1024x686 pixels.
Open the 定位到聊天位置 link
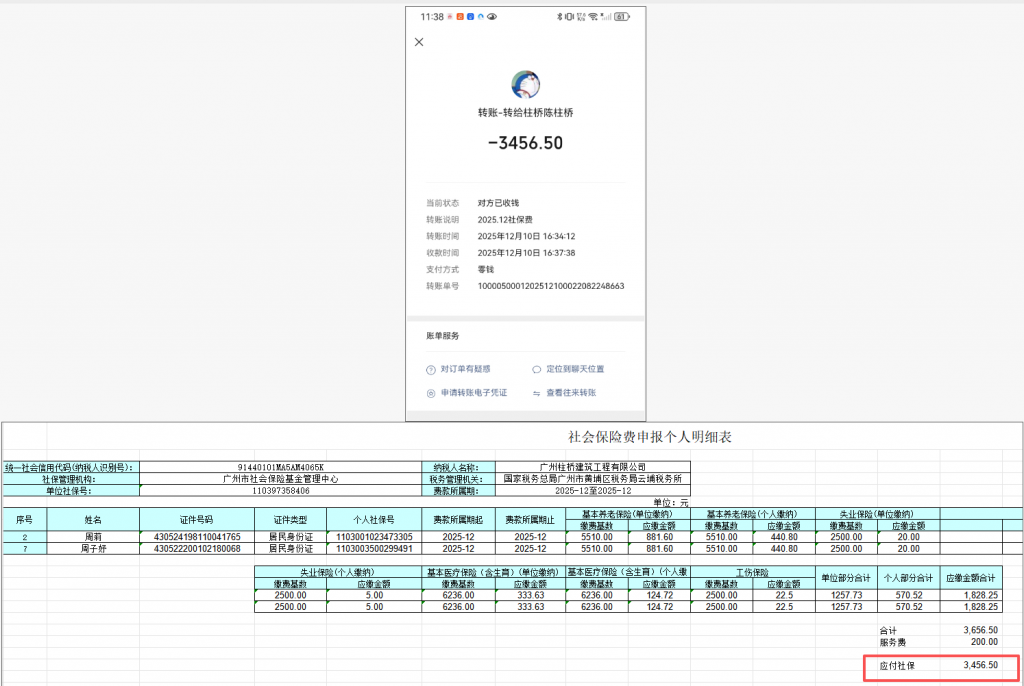(575, 369)
